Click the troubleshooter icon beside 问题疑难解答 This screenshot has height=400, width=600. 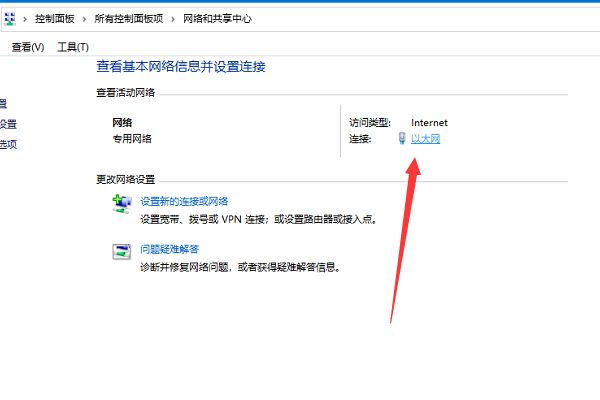pos(122,252)
